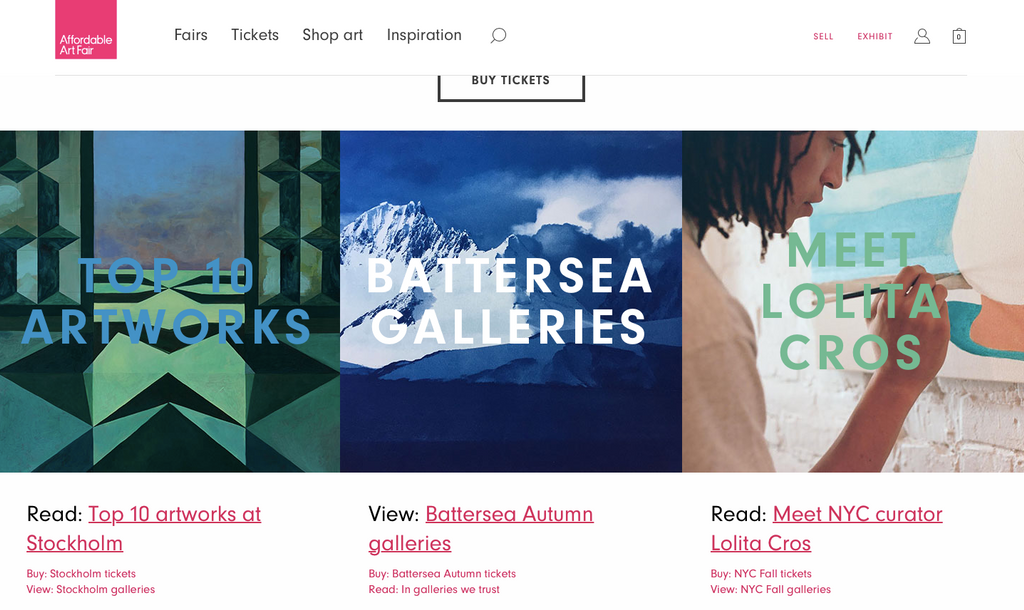Open the Top 10 Artworks image tile
The height and width of the screenshot is (610, 1024).
170,301
